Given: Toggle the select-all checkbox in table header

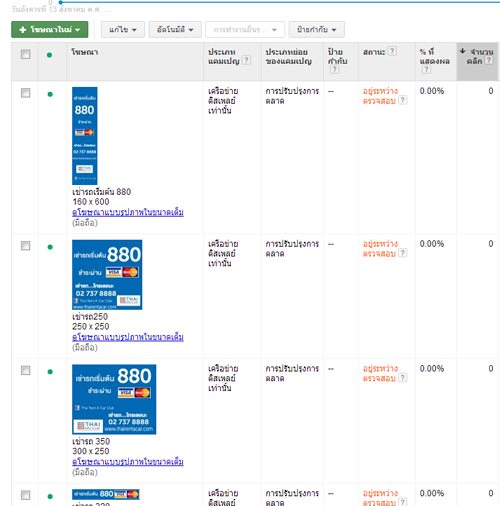Looking at the screenshot, I should click(25, 54).
